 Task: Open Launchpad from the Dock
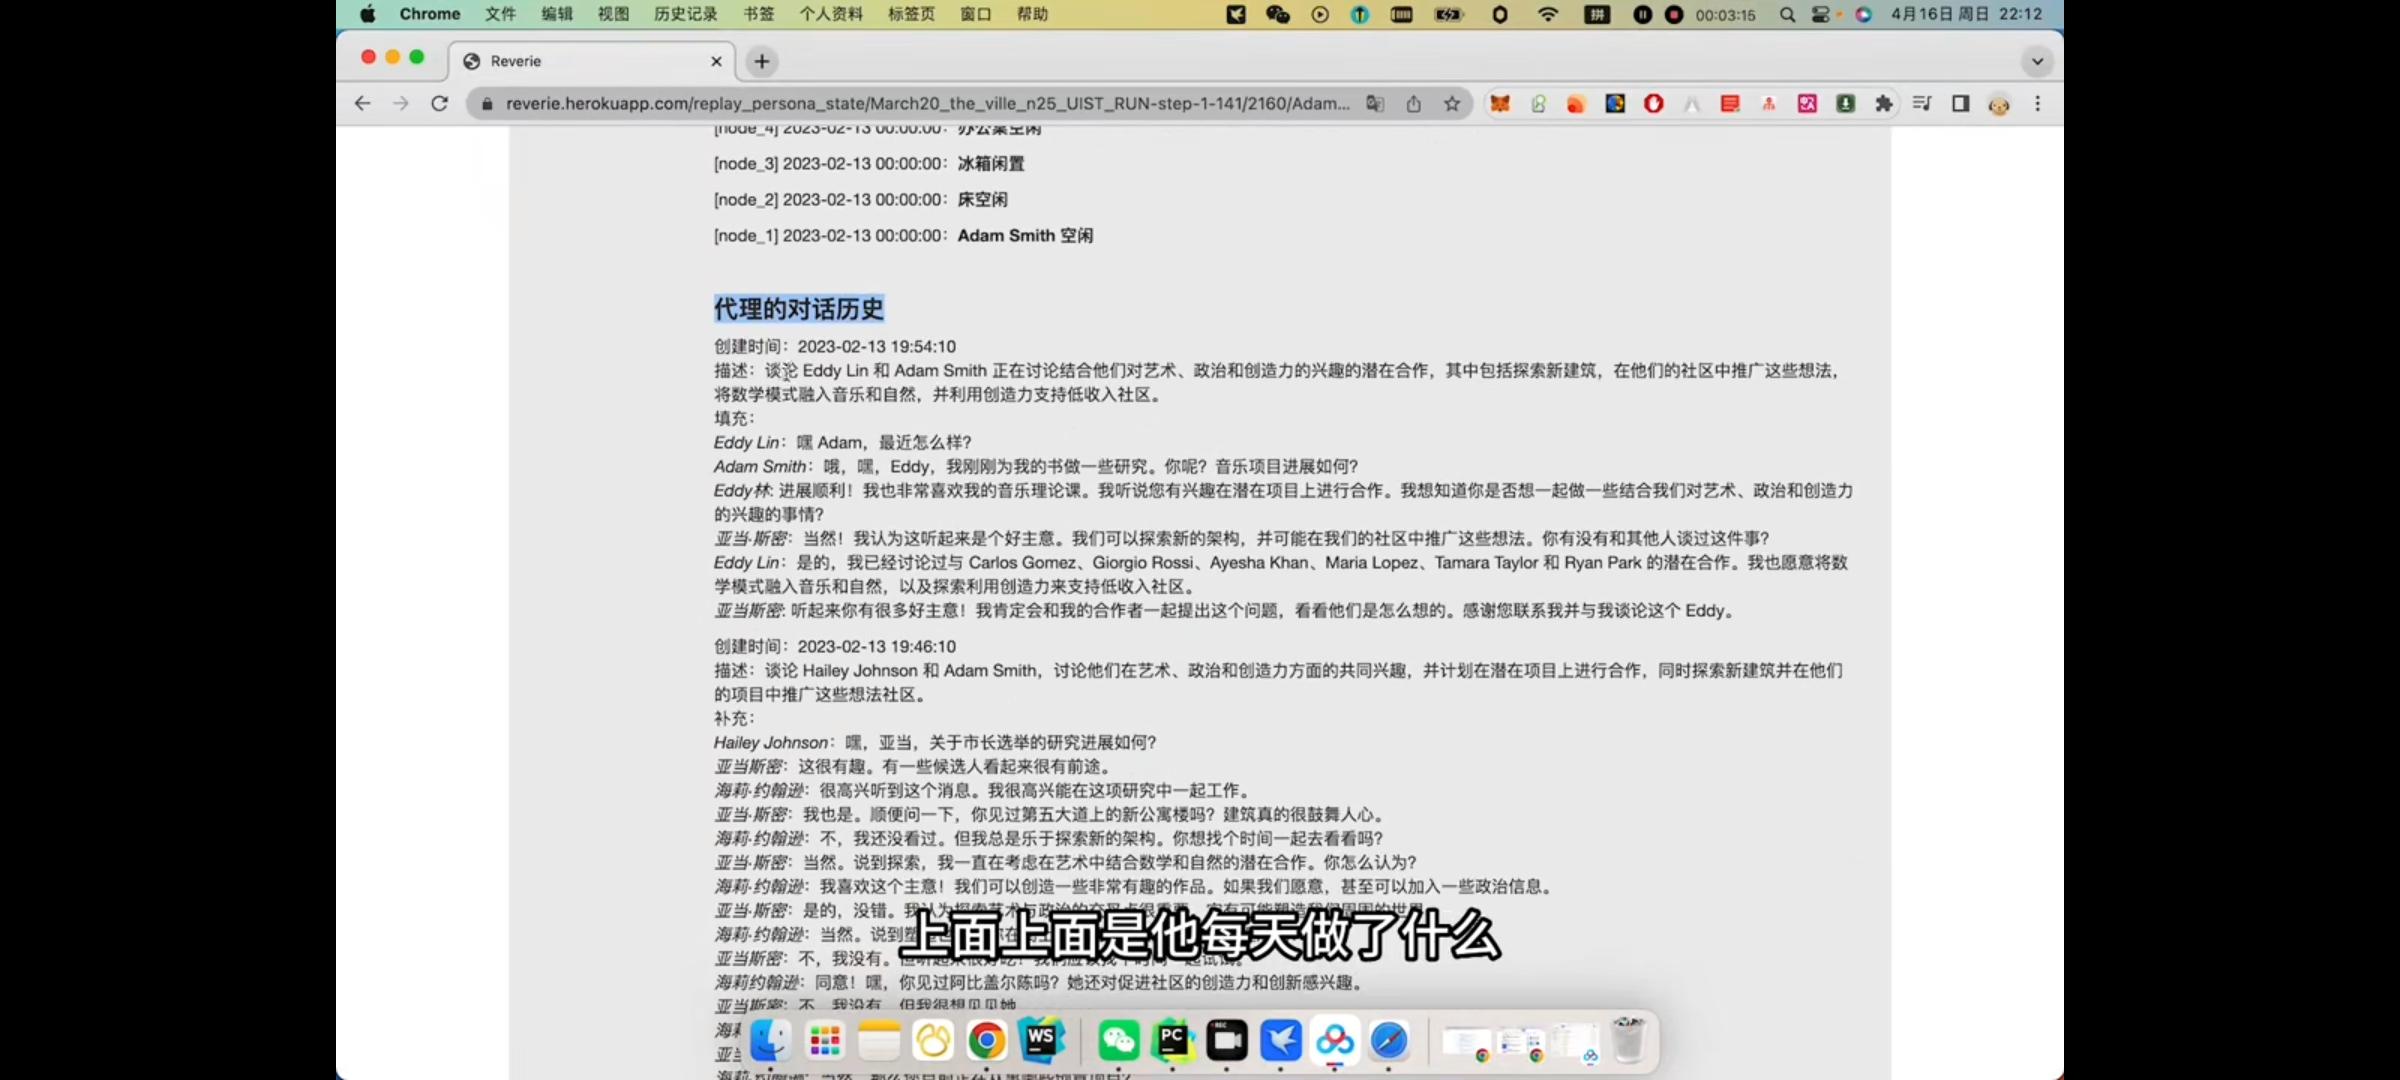point(825,1041)
